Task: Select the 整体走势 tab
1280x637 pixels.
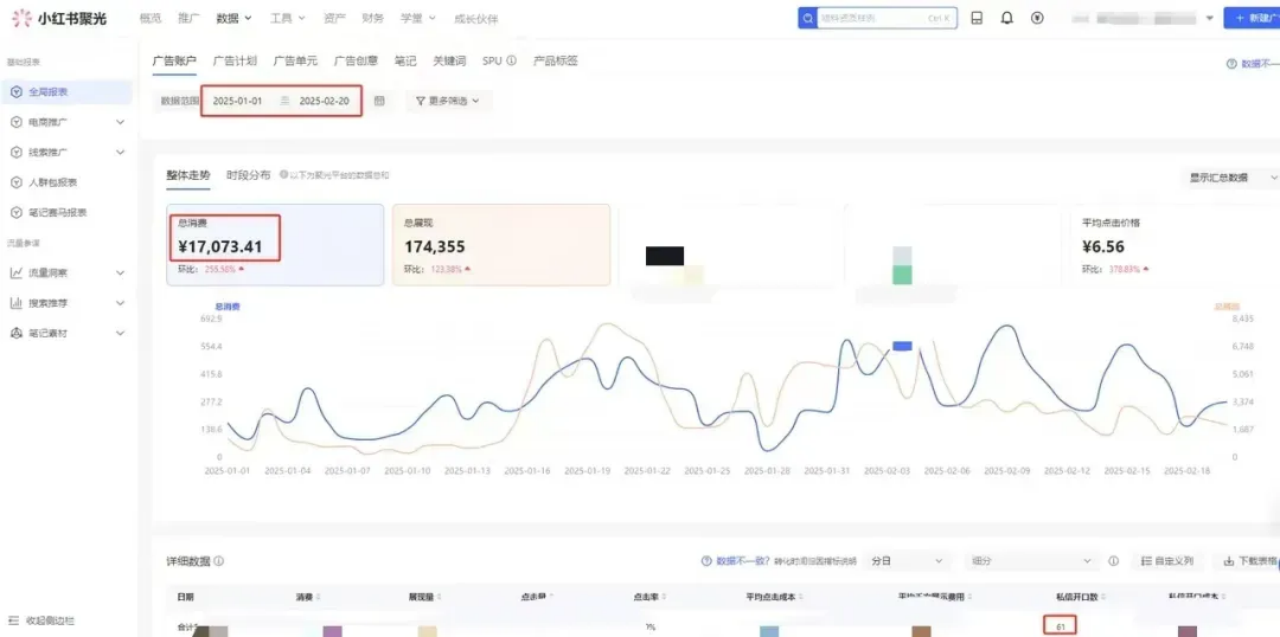Action: pyautogui.click(x=188, y=175)
